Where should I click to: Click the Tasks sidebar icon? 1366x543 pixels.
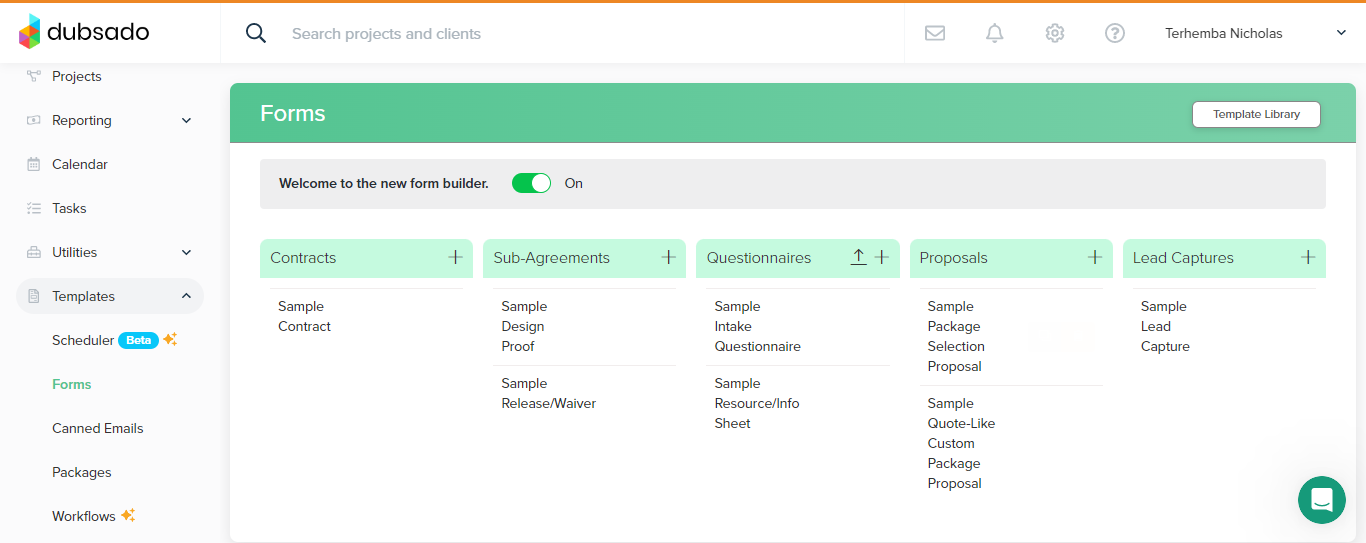(34, 208)
